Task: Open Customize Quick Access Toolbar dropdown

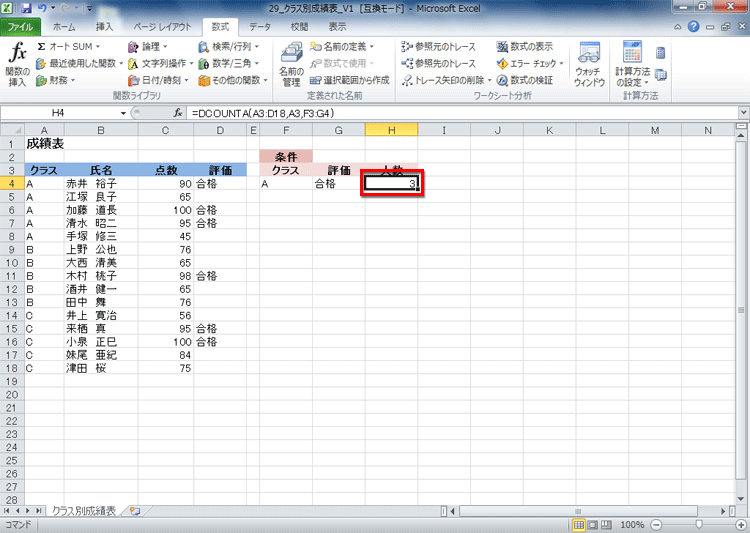Action: (90, 8)
